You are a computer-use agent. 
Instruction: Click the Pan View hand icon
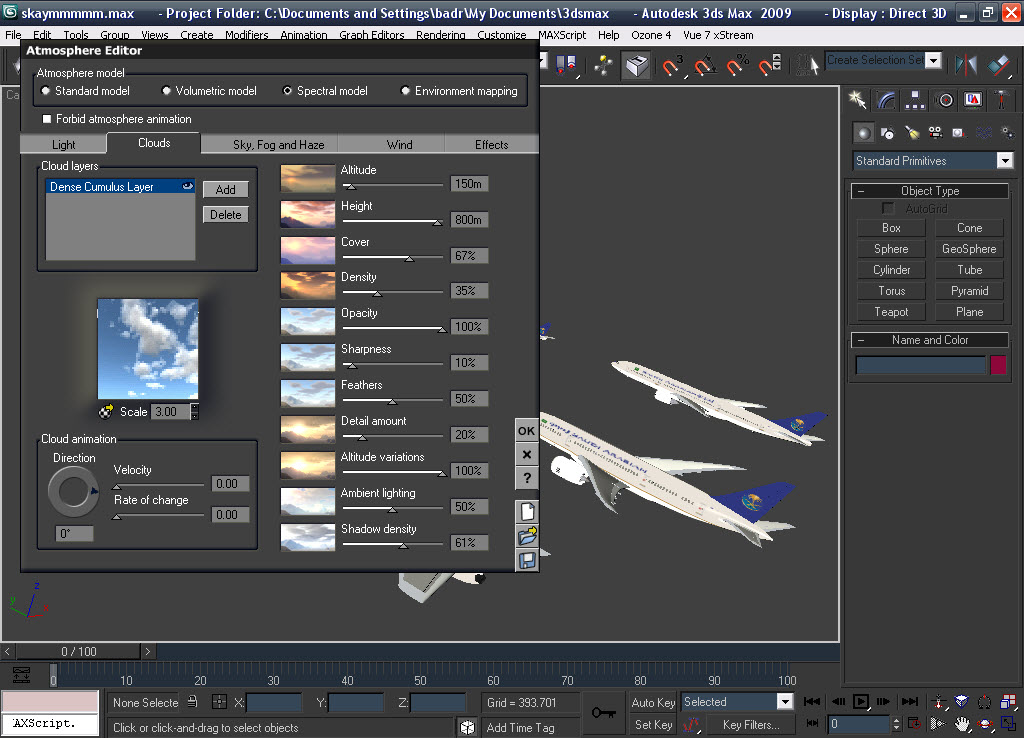coord(962,724)
